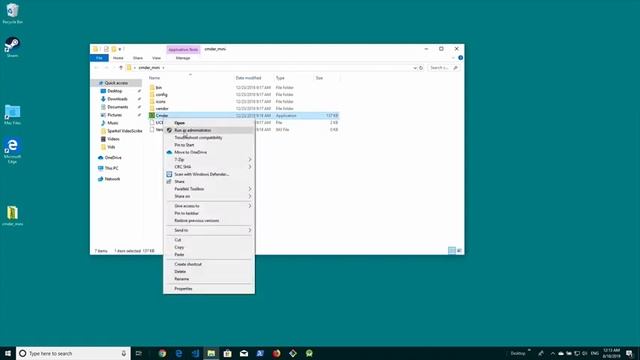The width and height of the screenshot is (640, 360).
Task: Choose Troubleshoot compatibility
Action: click(209, 138)
